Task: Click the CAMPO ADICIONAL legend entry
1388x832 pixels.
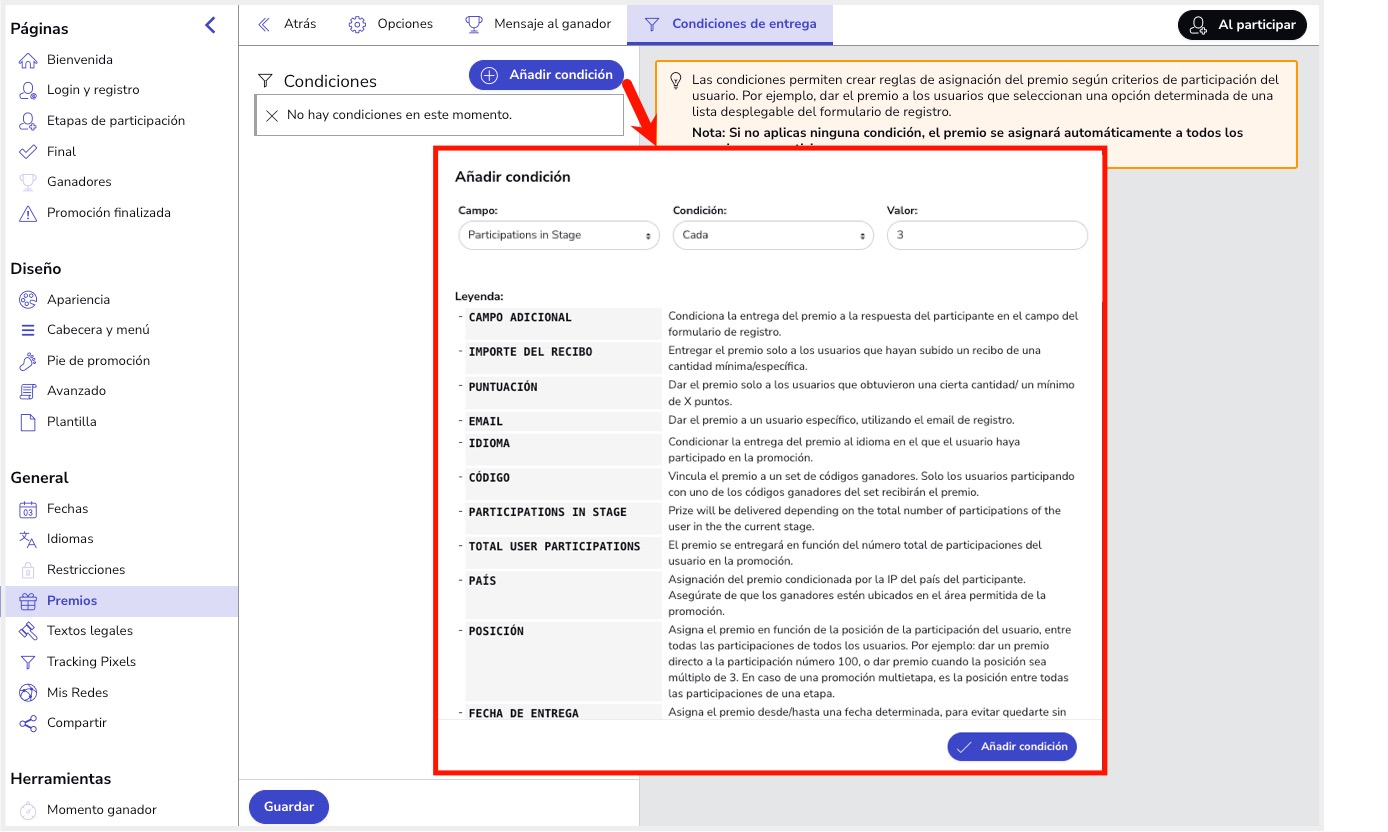Action: coord(520,318)
